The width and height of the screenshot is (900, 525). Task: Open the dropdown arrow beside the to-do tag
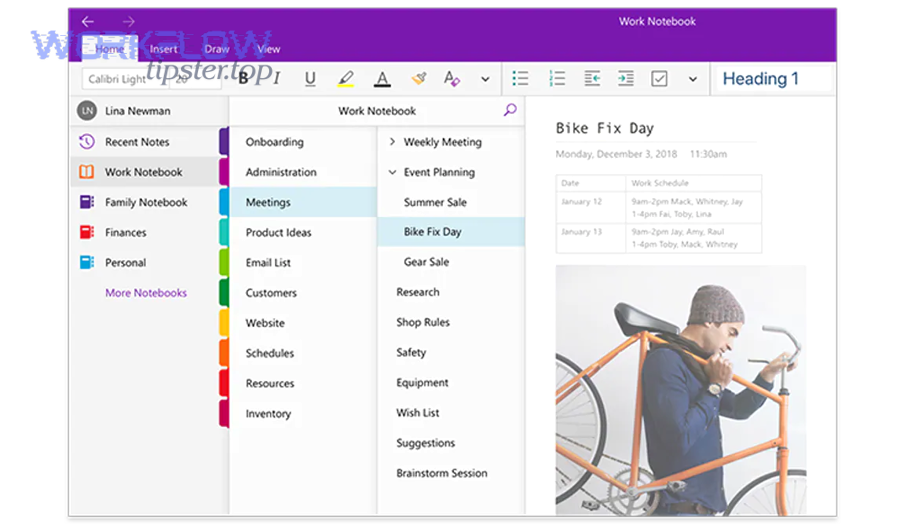tap(692, 79)
